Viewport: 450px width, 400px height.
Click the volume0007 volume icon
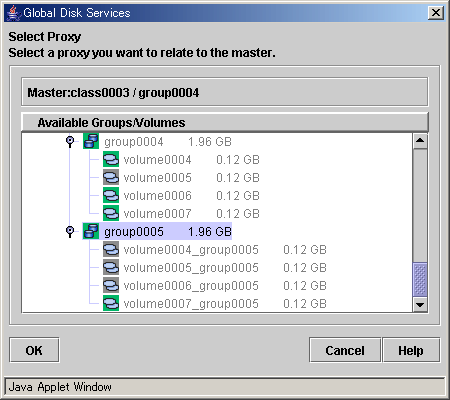coord(111,213)
